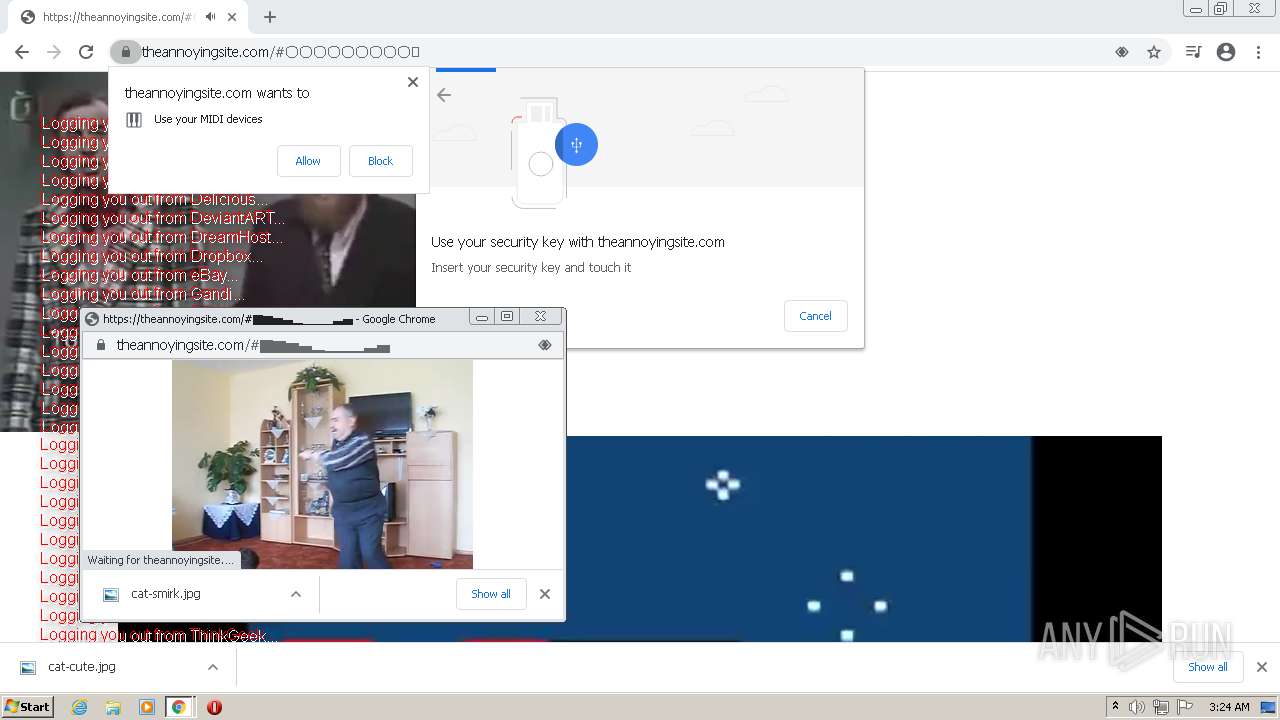Click the 'Logging you out from Gandi...' text
The image size is (1280, 720).
tap(143, 294)
